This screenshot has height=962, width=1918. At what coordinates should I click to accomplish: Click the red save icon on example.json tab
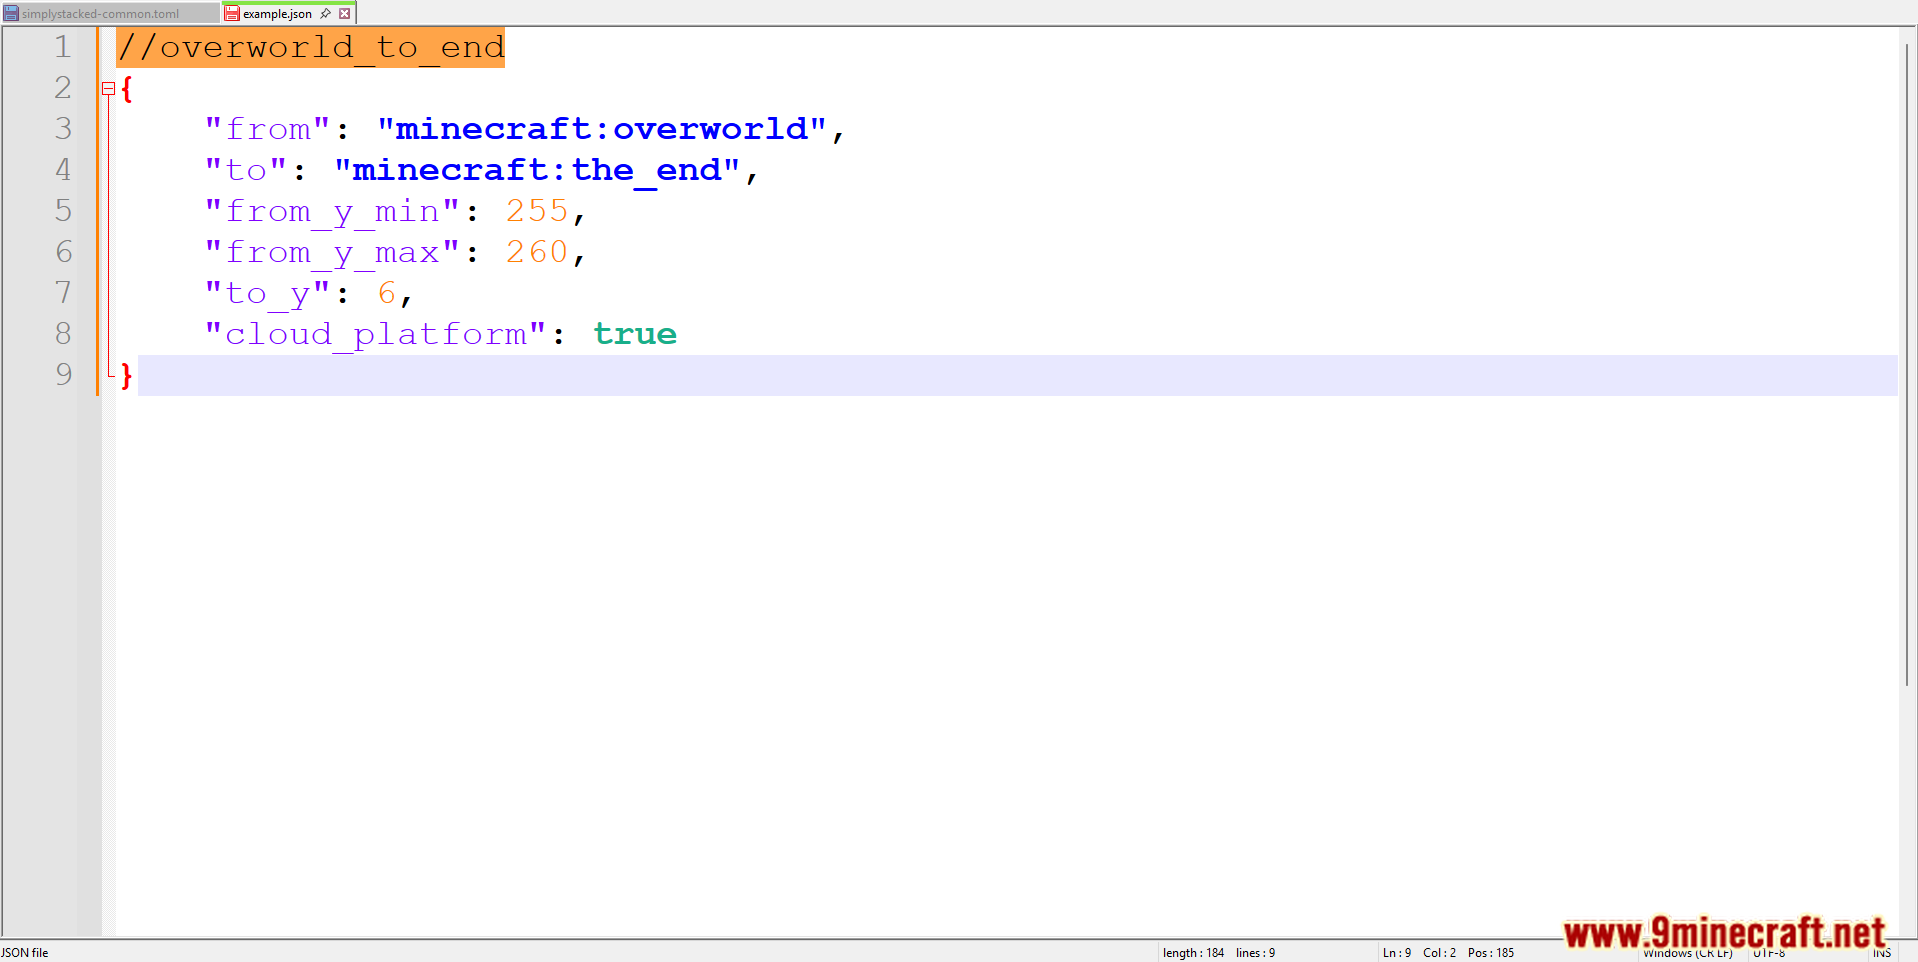coord(232,14)
